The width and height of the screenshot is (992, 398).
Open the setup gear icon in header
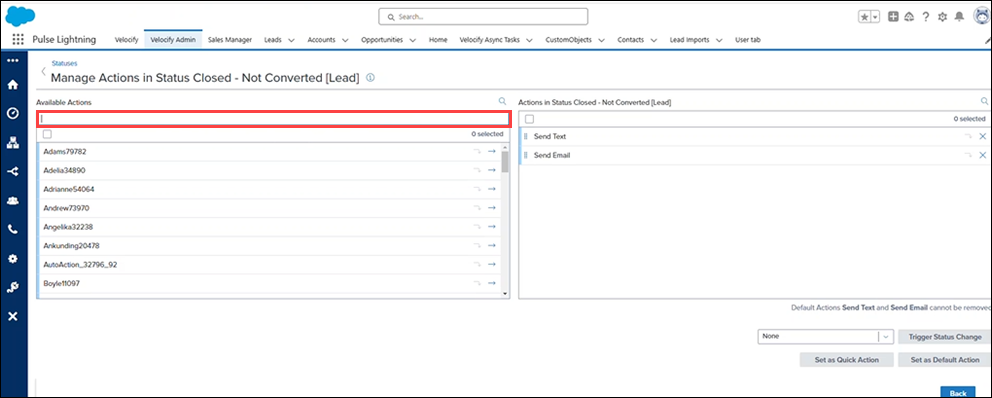click(x=943, y=17)
